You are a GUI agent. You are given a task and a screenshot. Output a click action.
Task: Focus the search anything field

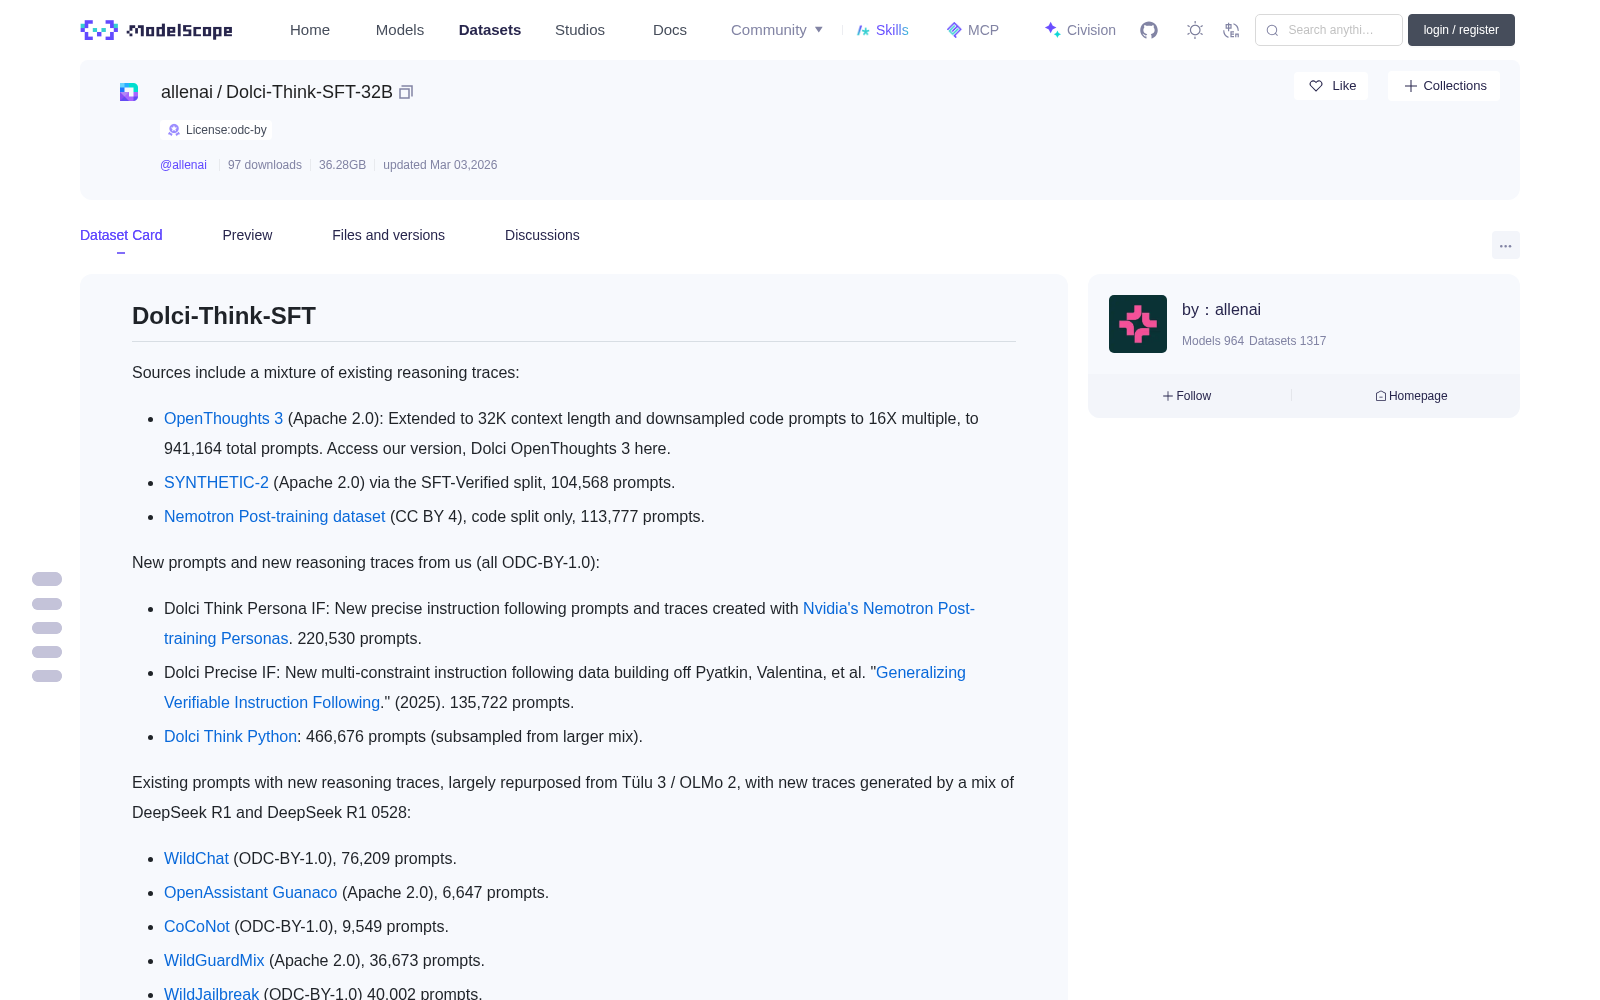pyautogui.click(x=1329, y=30)
